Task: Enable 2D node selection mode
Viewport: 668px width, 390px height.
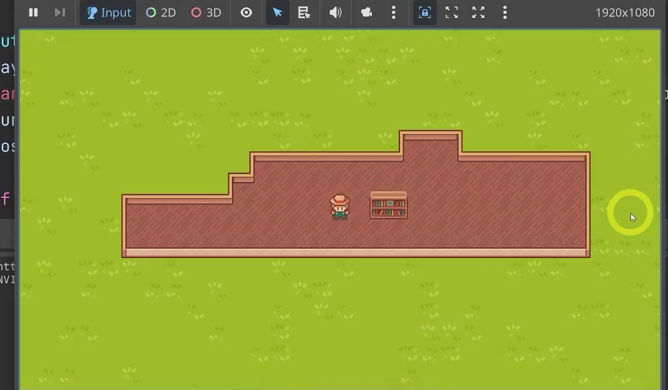Action: coord(161,12)
